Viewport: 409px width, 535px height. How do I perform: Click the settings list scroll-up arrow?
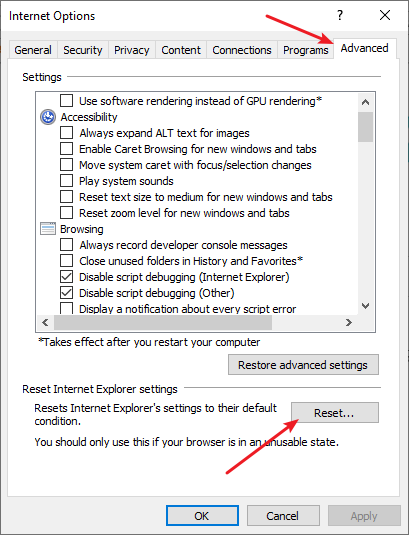click(x=365, y=102)
